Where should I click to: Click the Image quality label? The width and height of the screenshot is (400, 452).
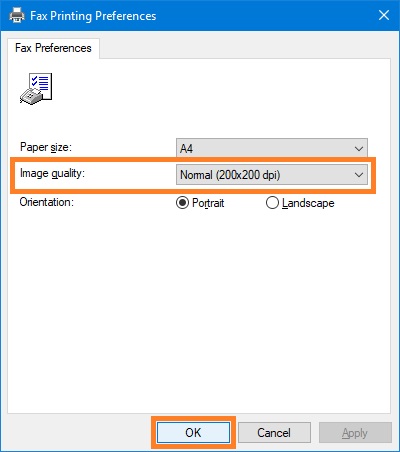pos(52,173)
